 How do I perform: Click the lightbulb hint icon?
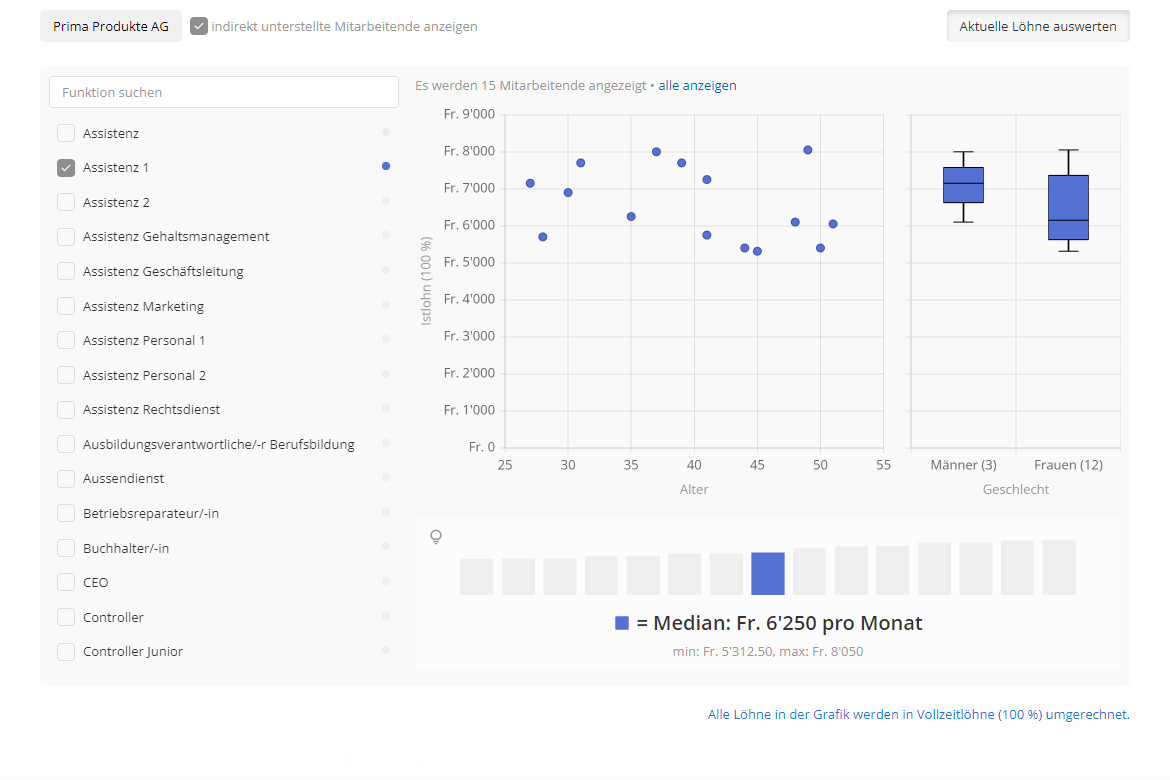point(436,537)
